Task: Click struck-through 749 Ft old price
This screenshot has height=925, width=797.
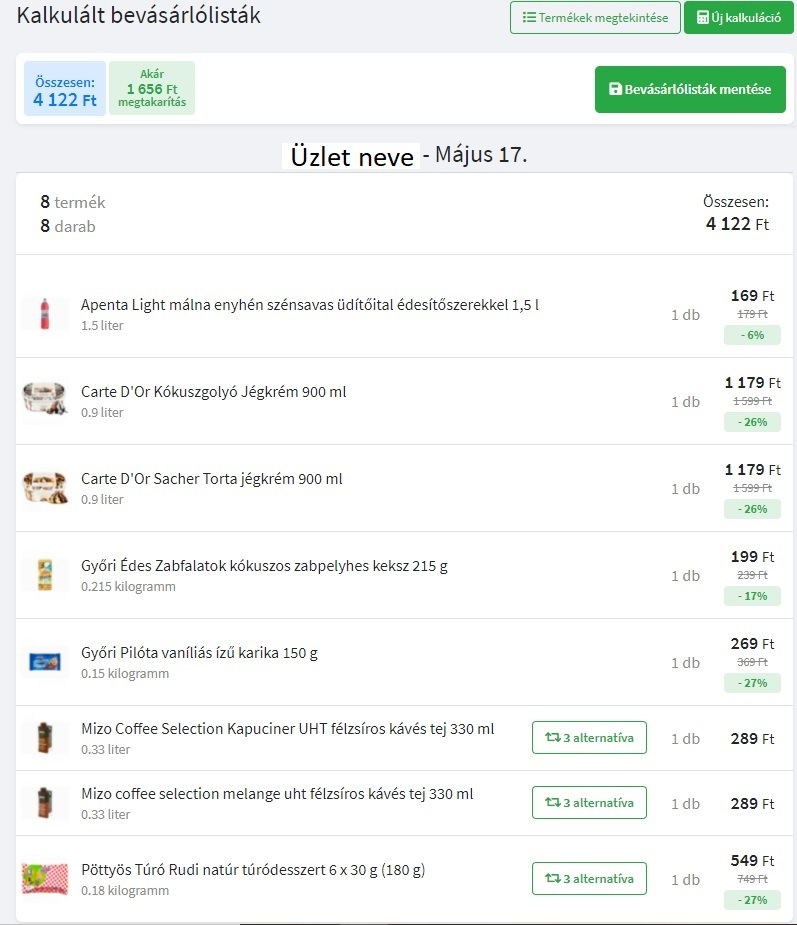Action: [x=753, y=879]
